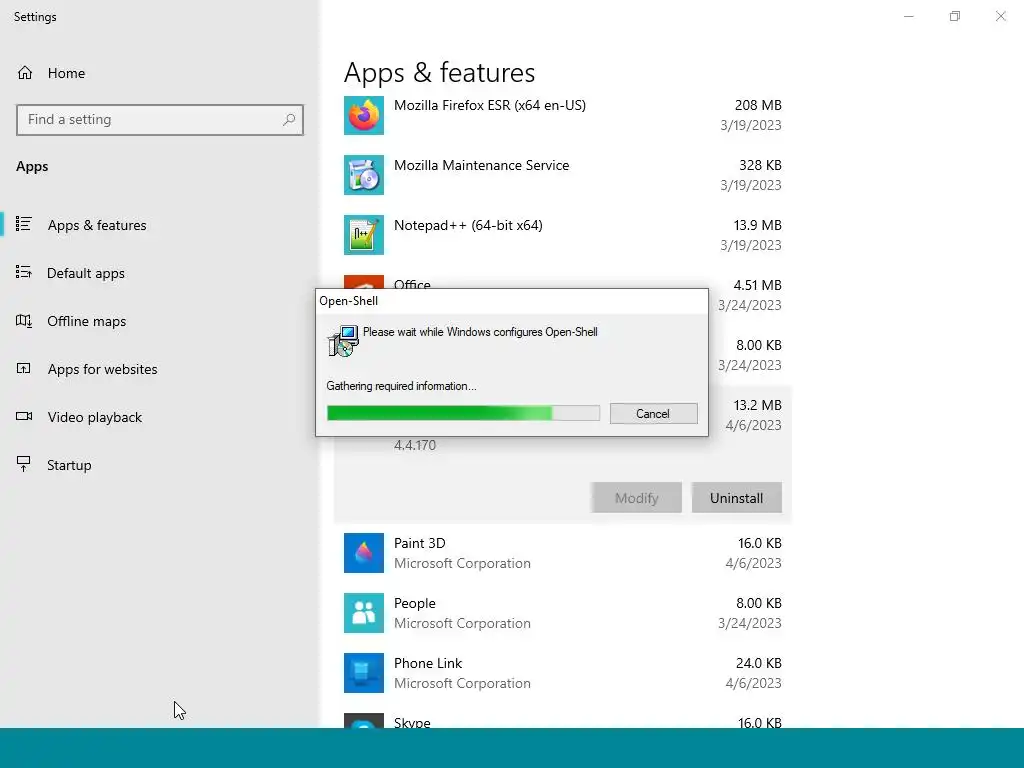Go to Offline maps settings

pyautogui.click(x=86, y=321)
